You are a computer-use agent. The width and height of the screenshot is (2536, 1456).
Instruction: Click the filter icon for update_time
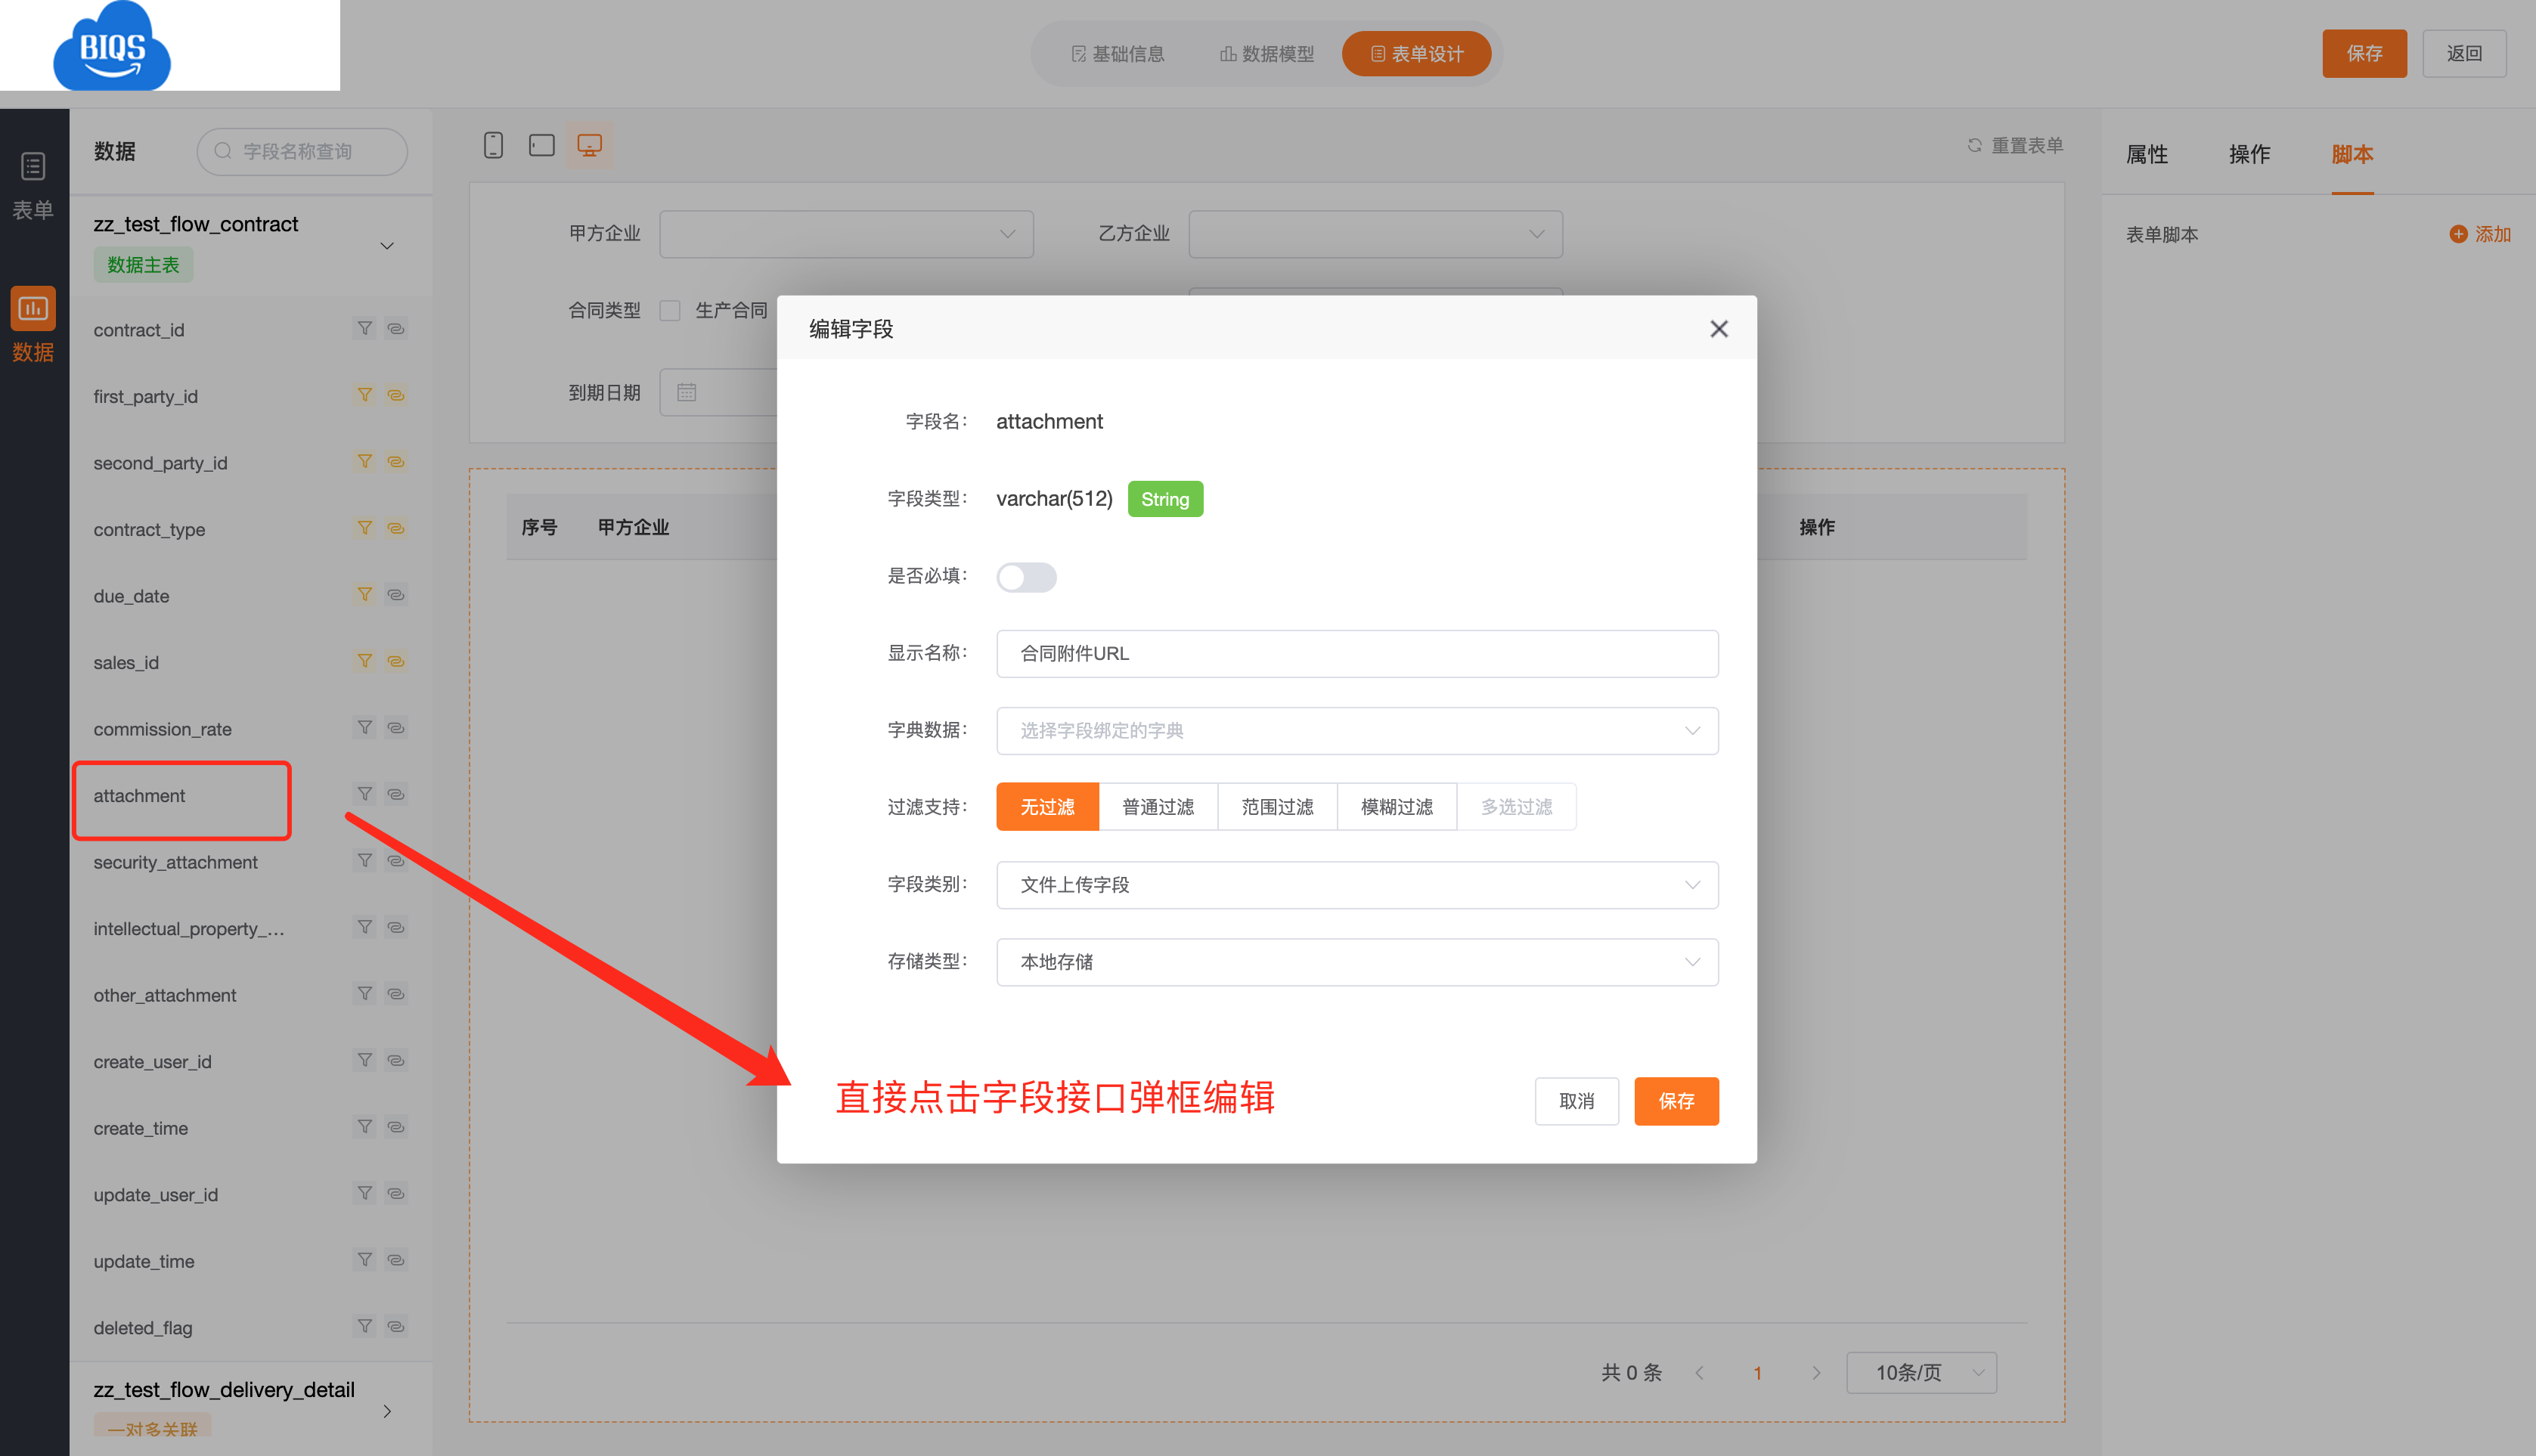coord(365,1259)
